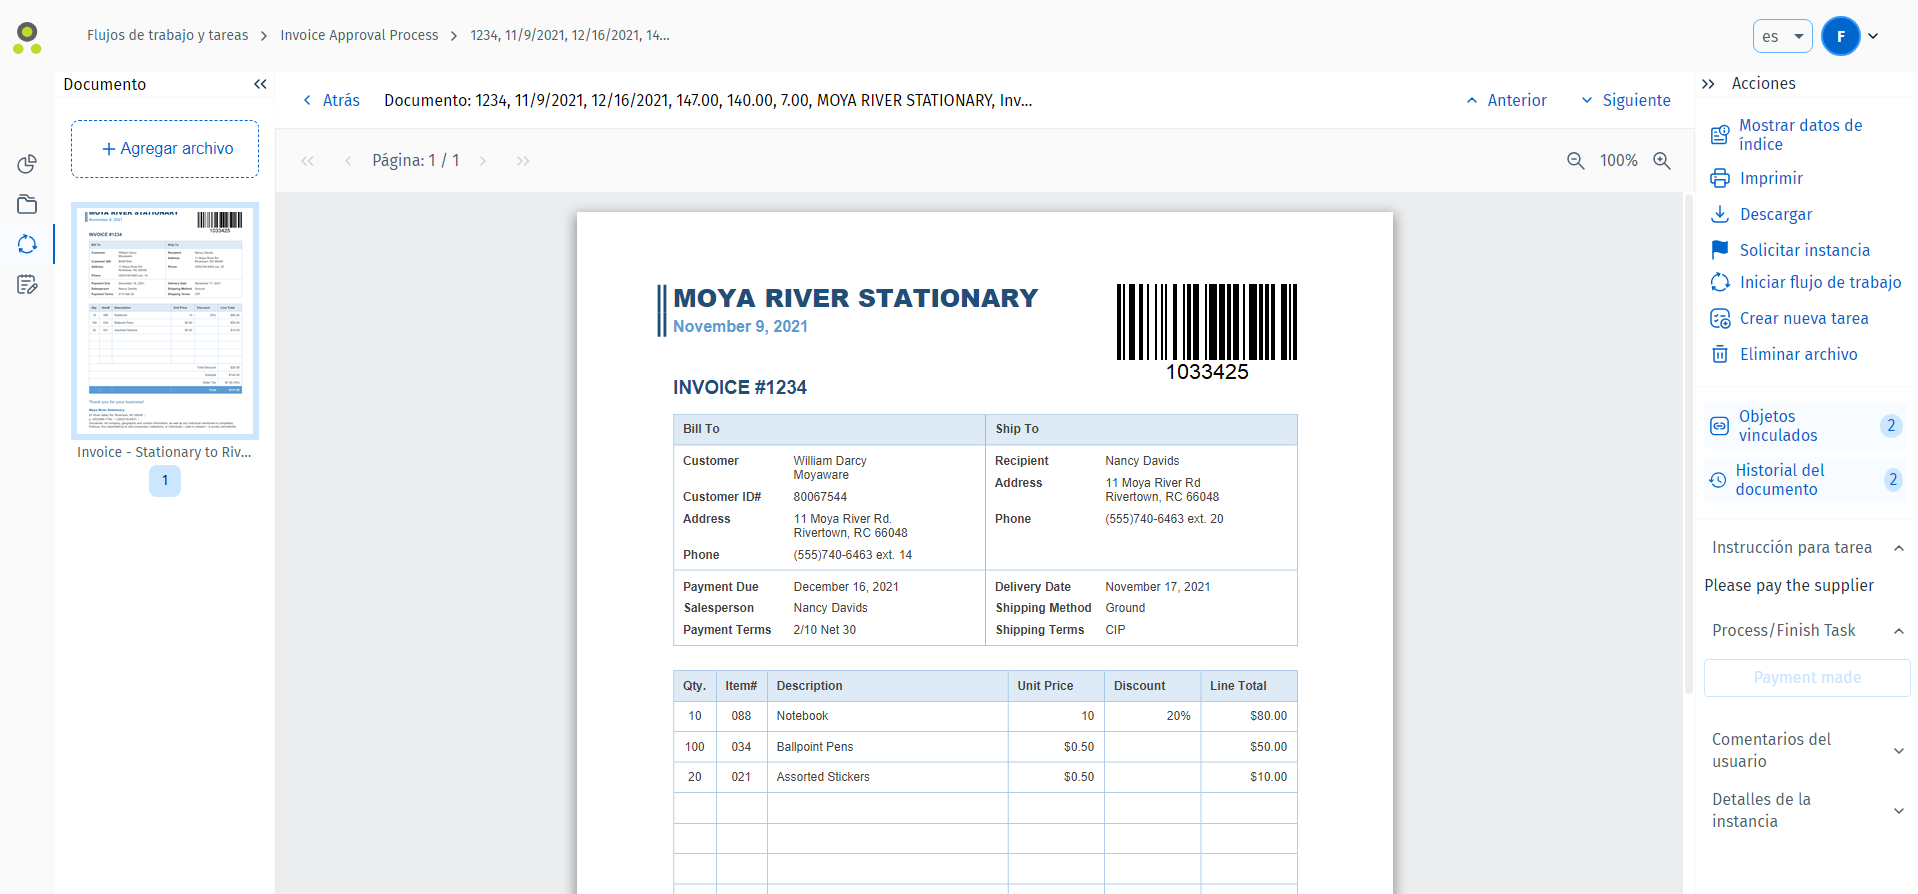Open the workflows icon in left sidebar
The width and height of the screenshot is (1918, 894).
click(x=27, y=244)
